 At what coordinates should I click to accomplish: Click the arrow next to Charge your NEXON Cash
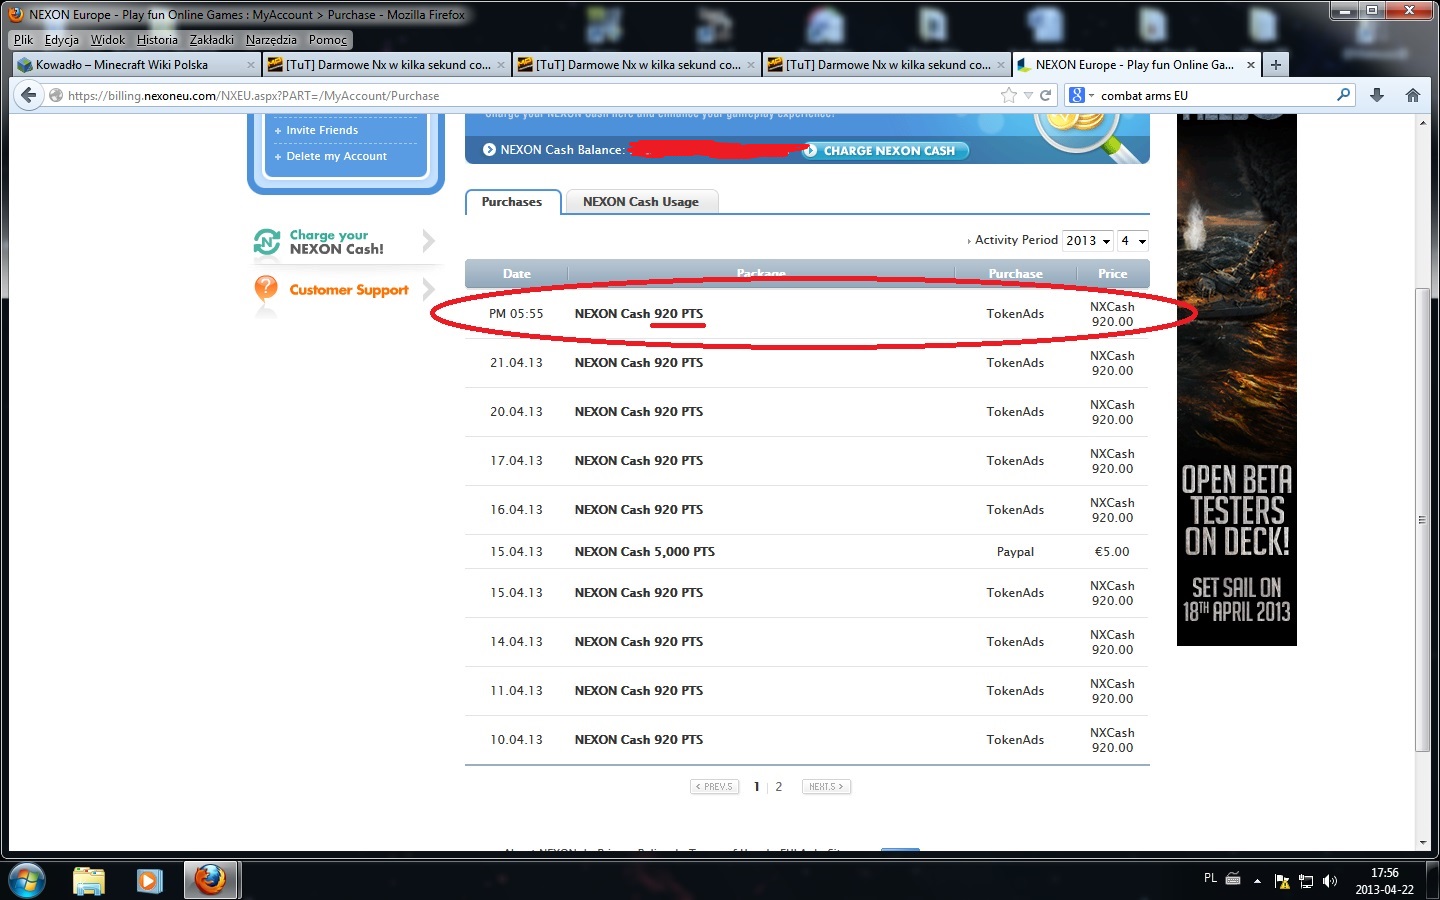click(428, 241)
